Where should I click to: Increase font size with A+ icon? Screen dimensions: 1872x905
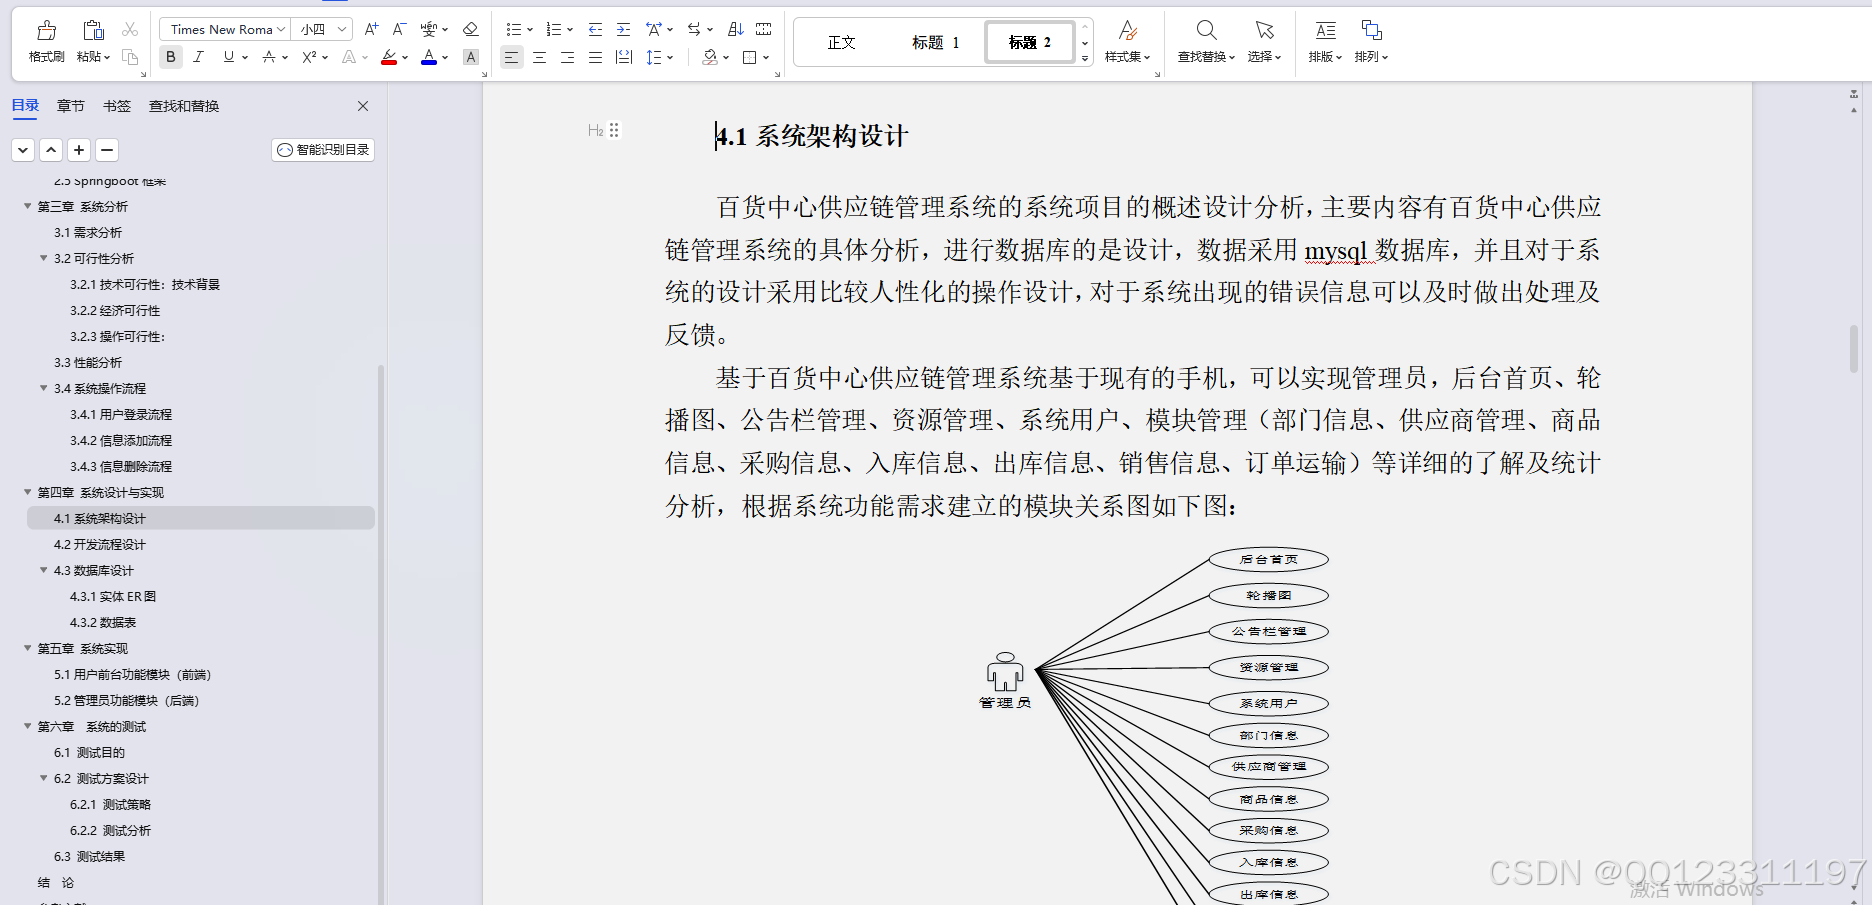371,29
